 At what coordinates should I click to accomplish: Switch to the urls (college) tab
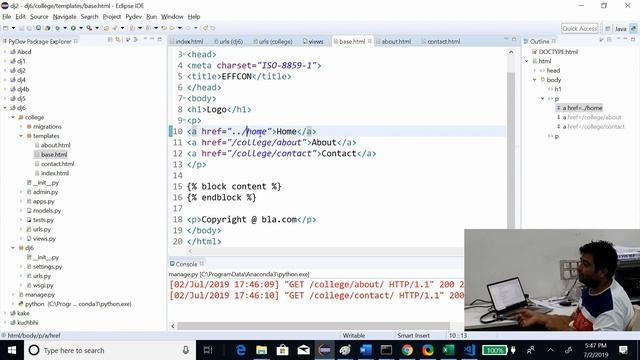tap(273, 41)
